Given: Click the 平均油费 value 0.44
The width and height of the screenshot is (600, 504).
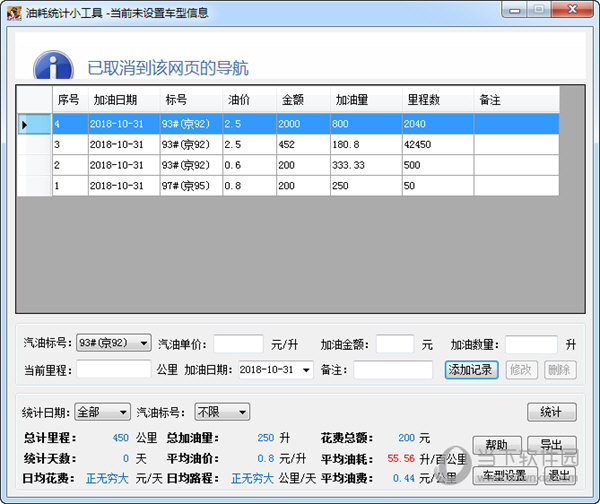Looking at the screenshot, I should pyautogui.click(x=404, y=478).
